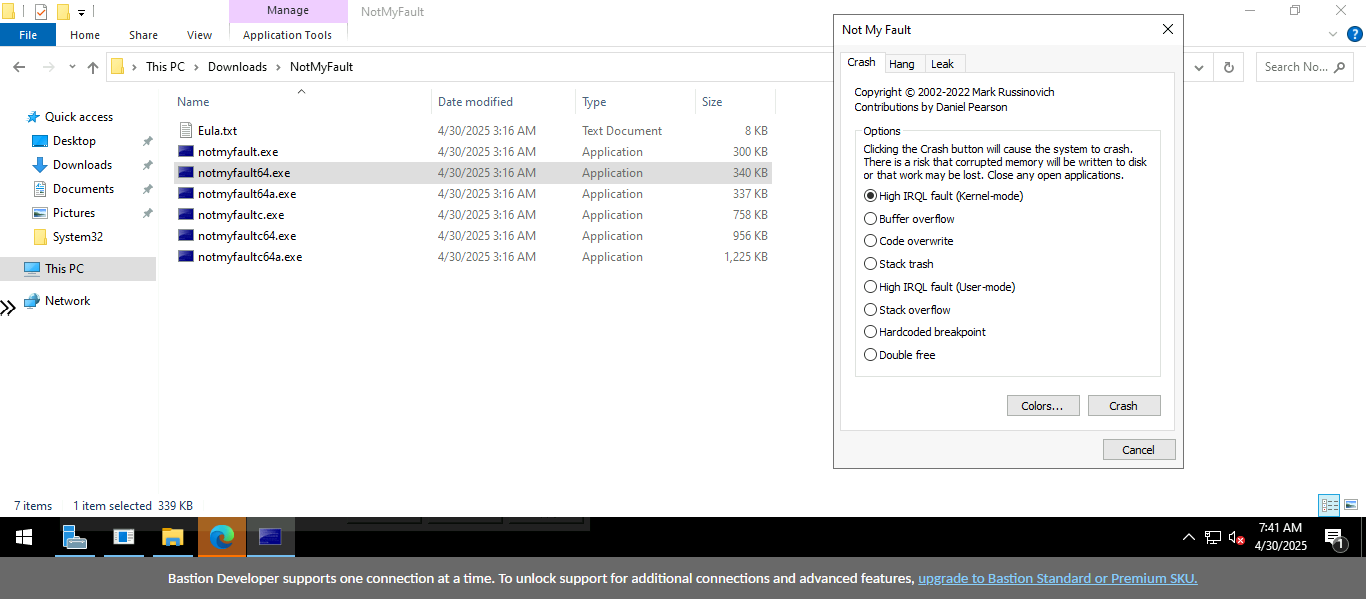
Task: Expand chevron after Downloads breadcrumb
Action: pyautogui.click(x=278, y=67)
